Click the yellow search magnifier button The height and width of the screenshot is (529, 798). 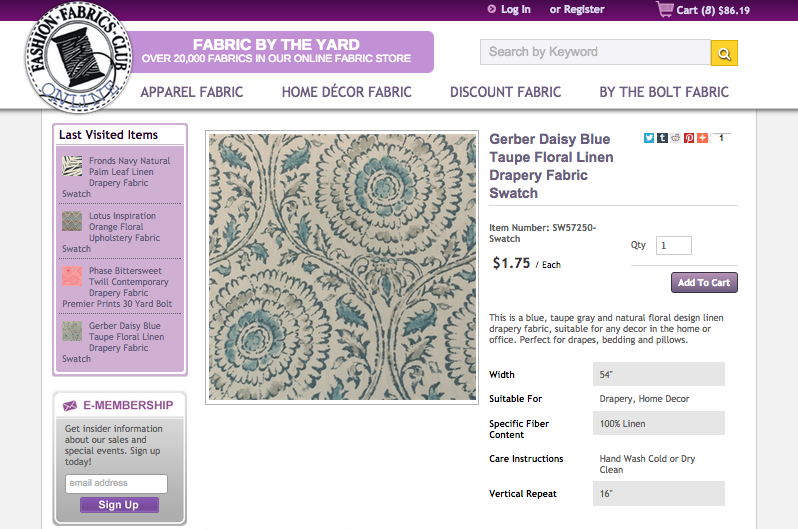724,53
